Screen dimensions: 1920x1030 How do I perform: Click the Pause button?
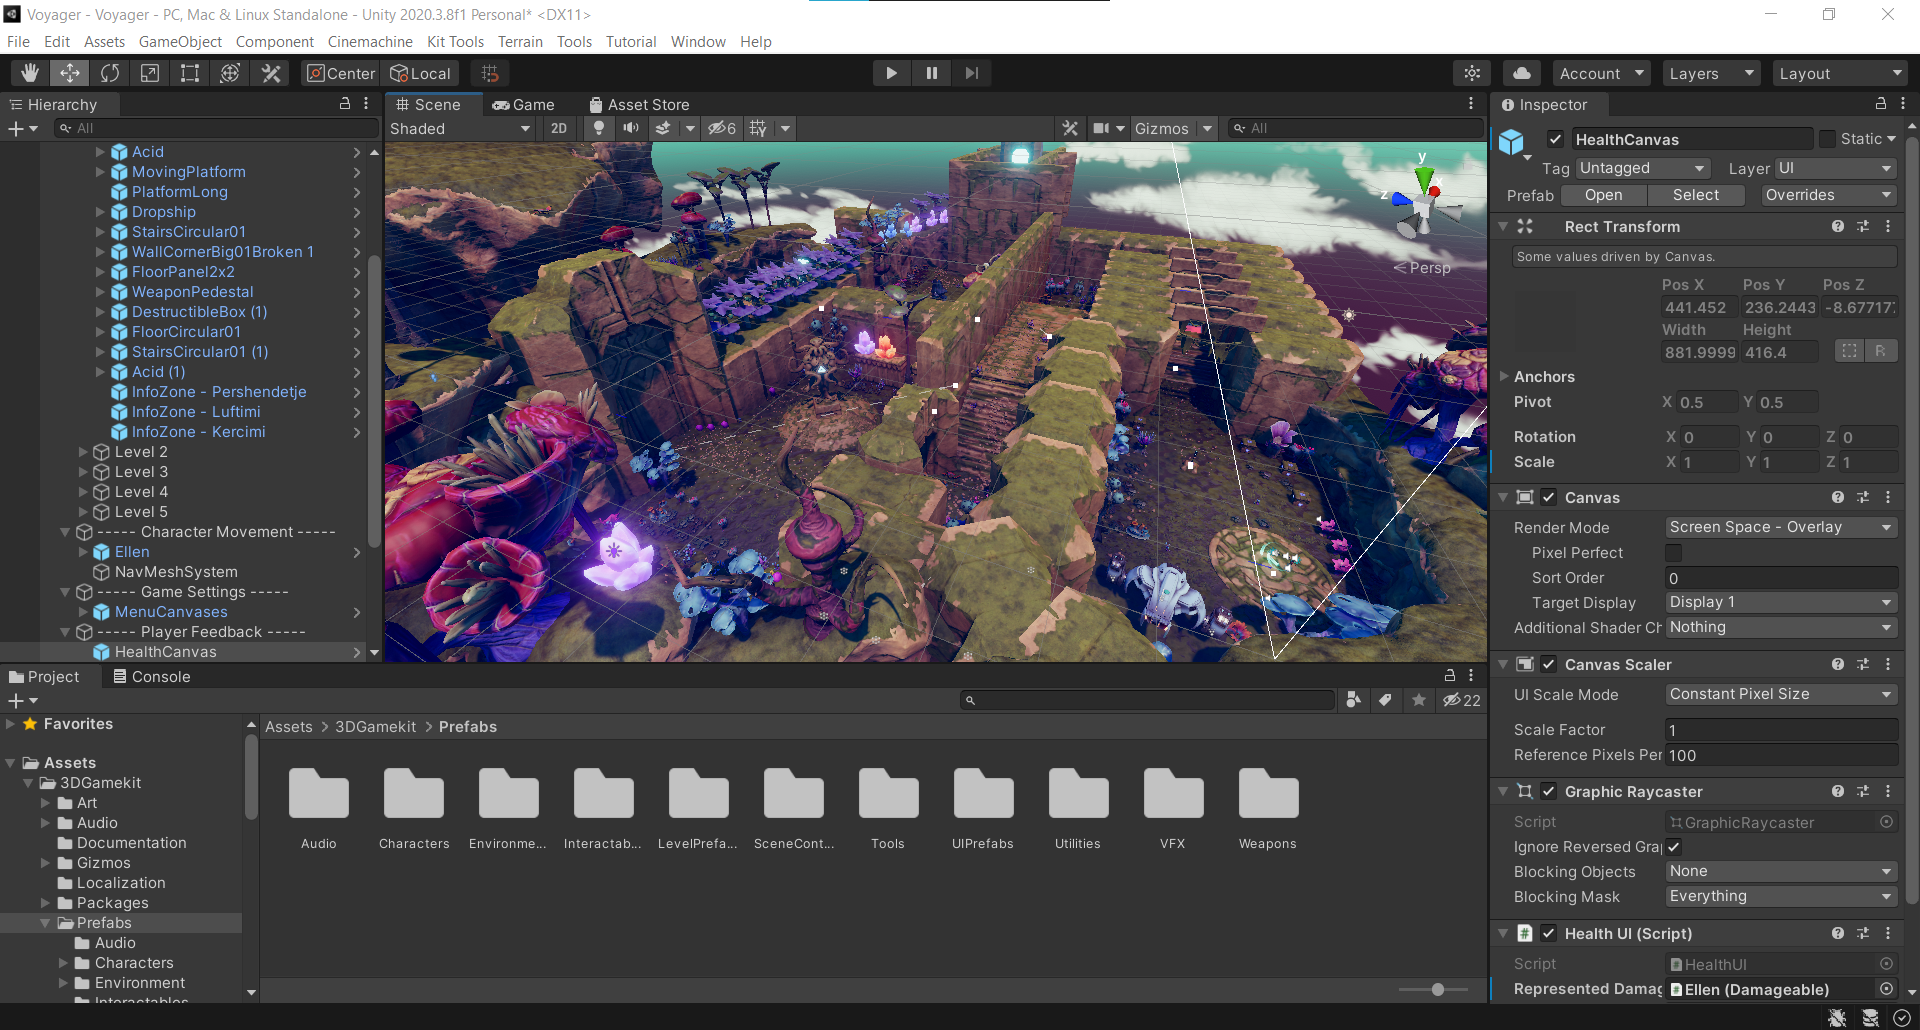pyautogui.click(x=931, y=73)
